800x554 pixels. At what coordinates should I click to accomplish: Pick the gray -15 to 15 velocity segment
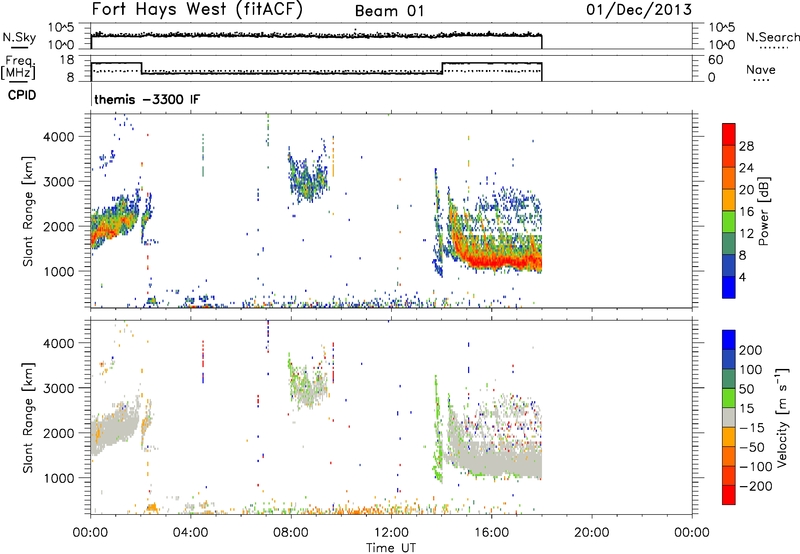729,417
